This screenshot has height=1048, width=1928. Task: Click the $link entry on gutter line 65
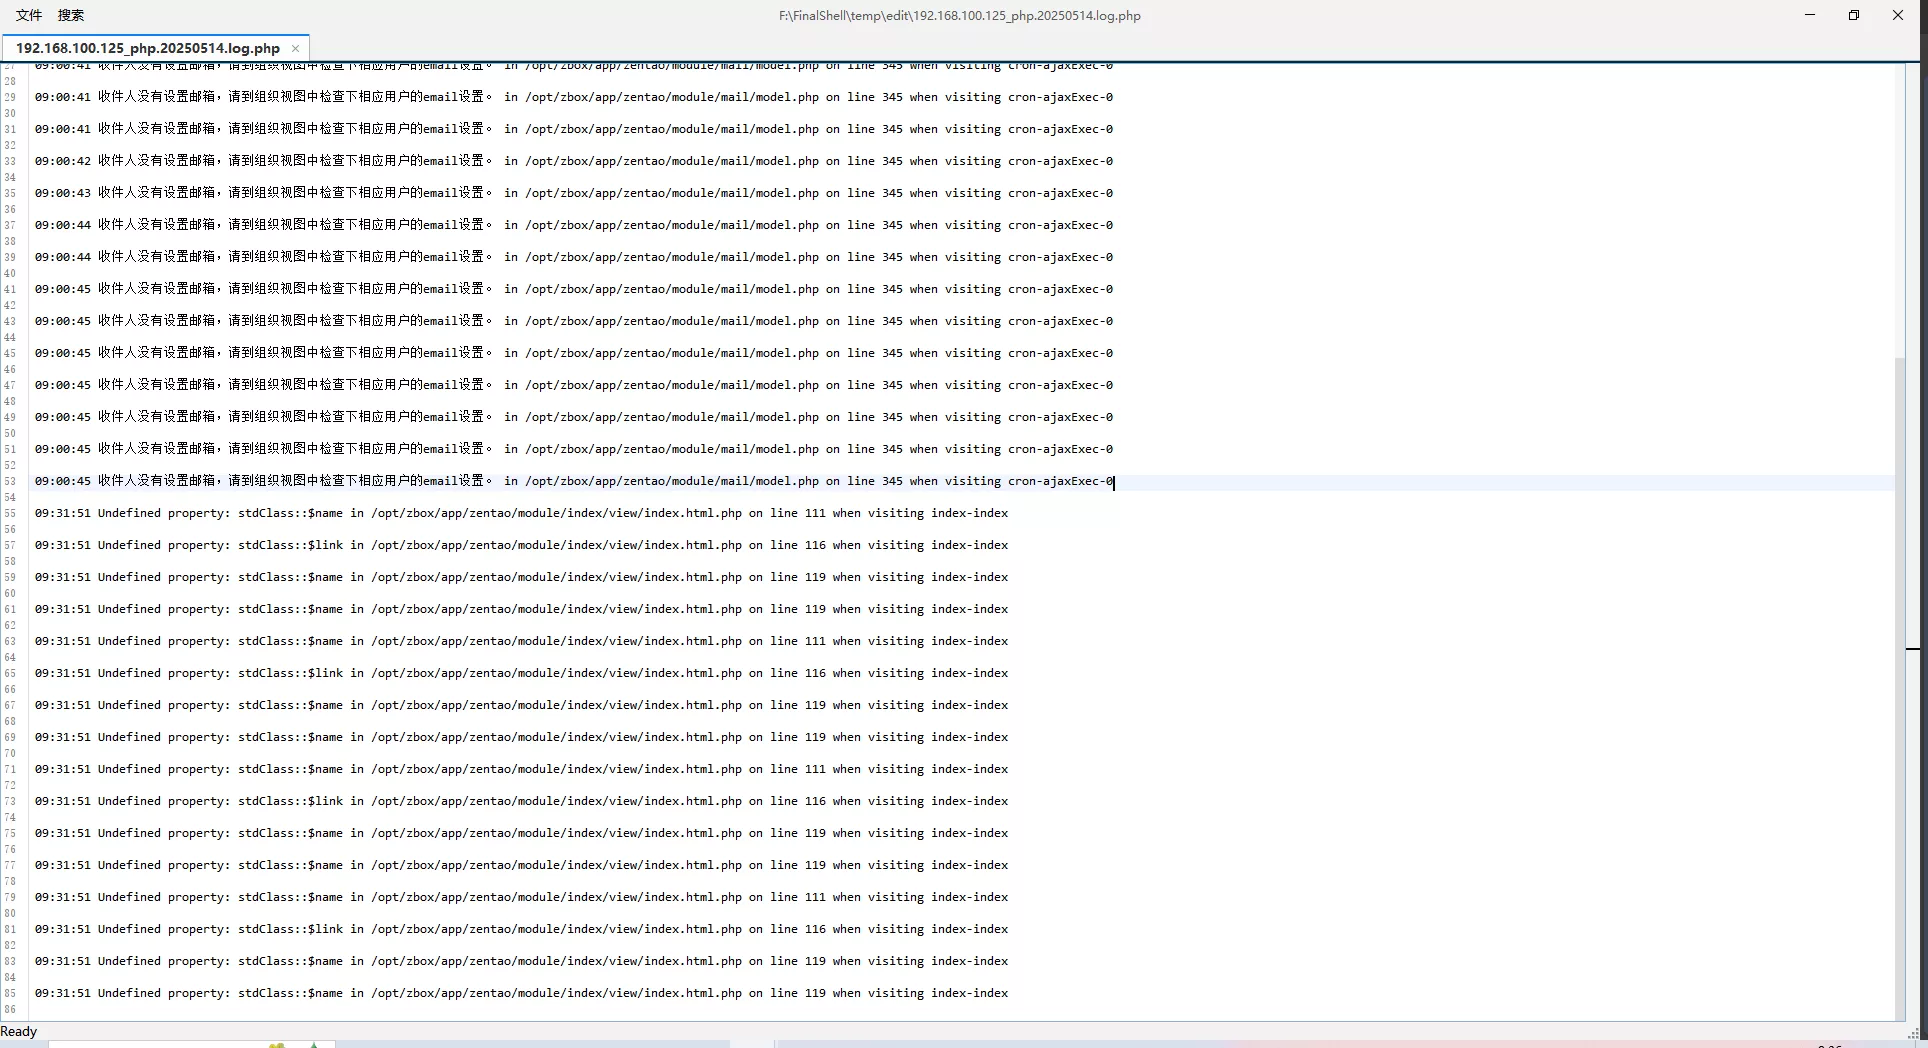tap(521, 673)
